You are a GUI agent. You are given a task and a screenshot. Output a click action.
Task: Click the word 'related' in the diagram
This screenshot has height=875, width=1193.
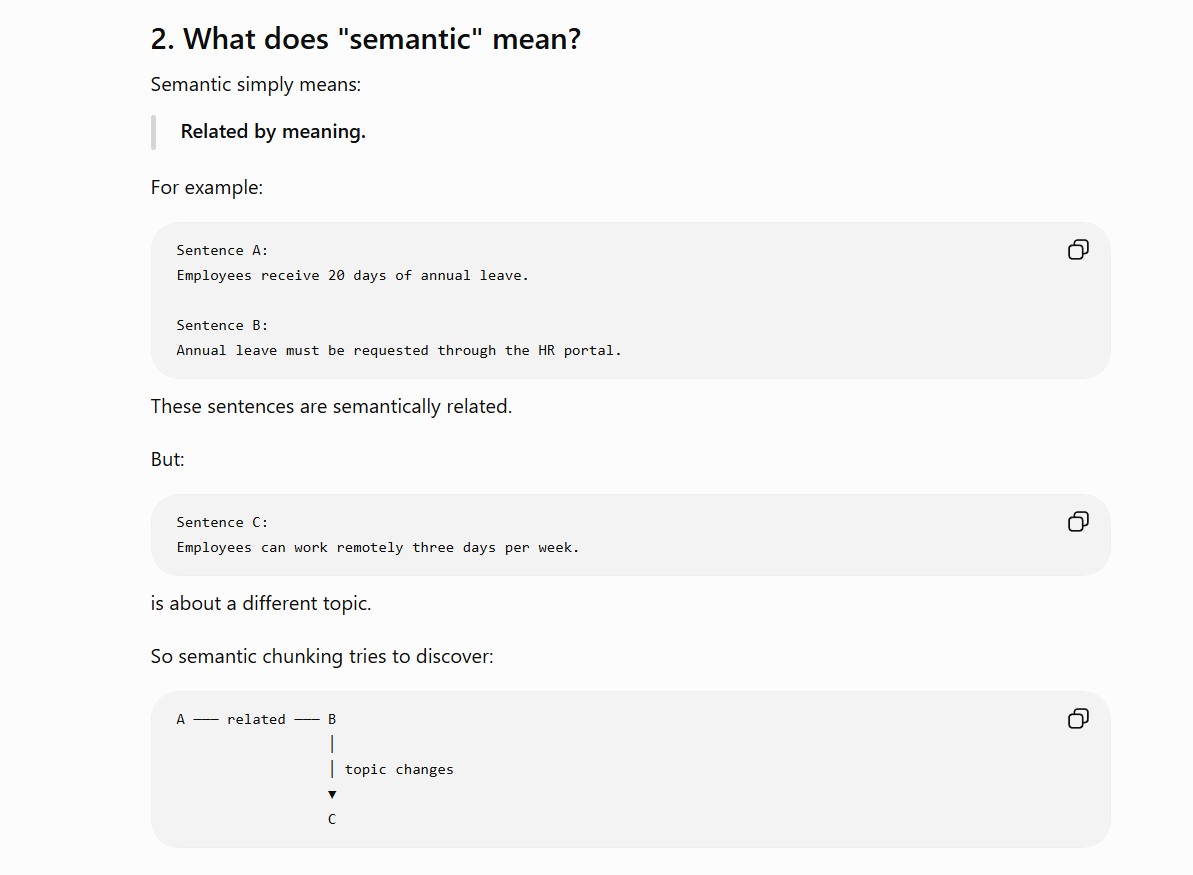click(256, 719)
